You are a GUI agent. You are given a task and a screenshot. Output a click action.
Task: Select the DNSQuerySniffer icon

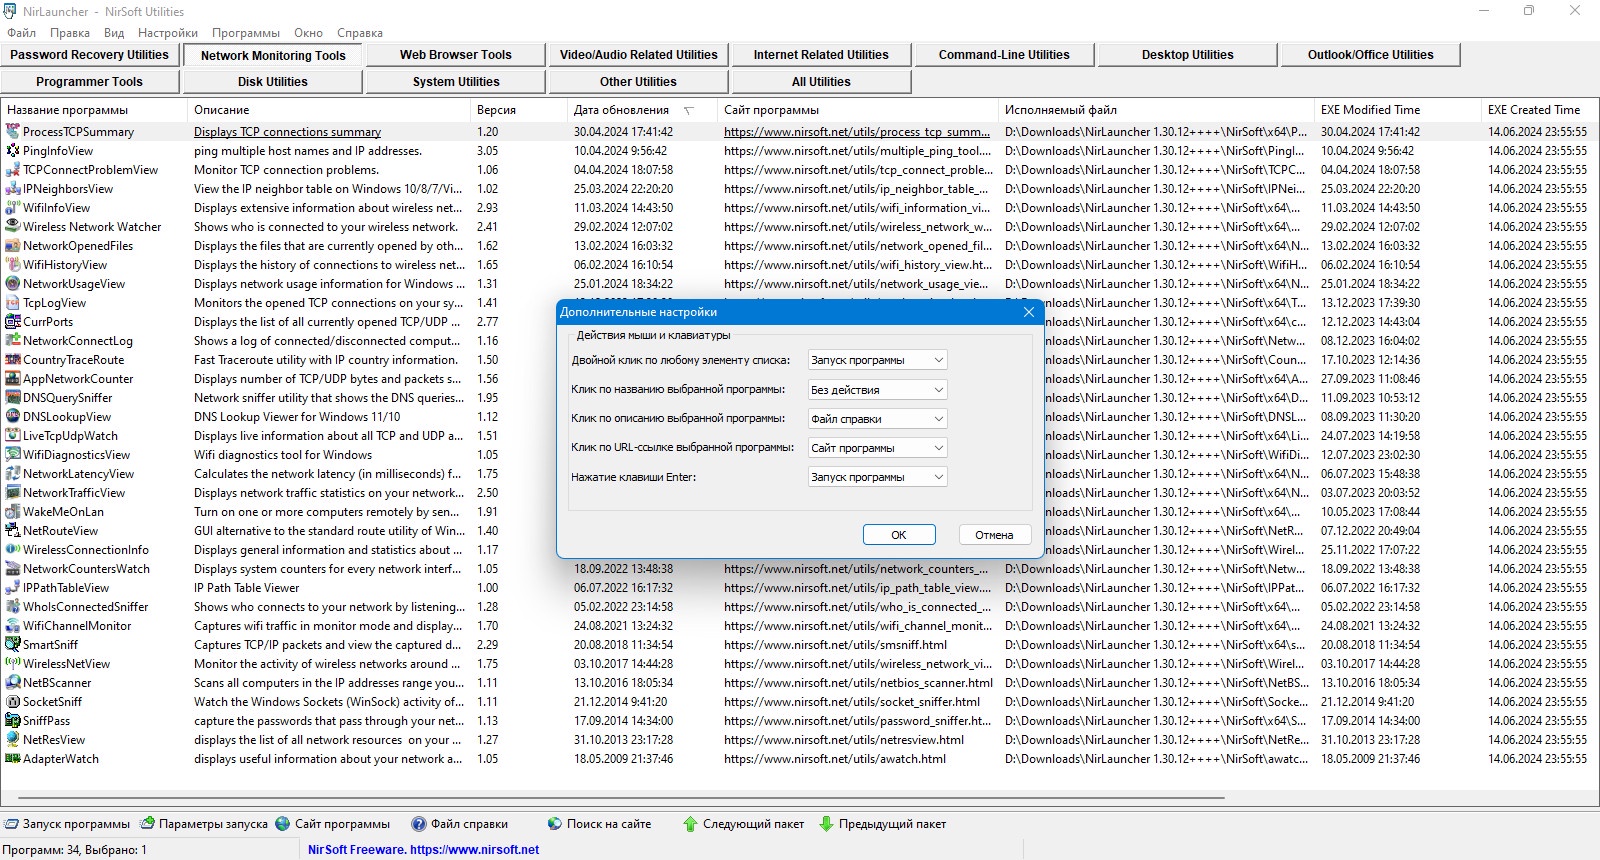13,398
